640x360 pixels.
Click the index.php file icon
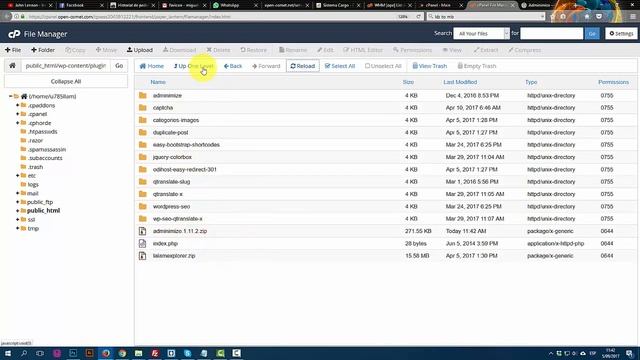142,243
